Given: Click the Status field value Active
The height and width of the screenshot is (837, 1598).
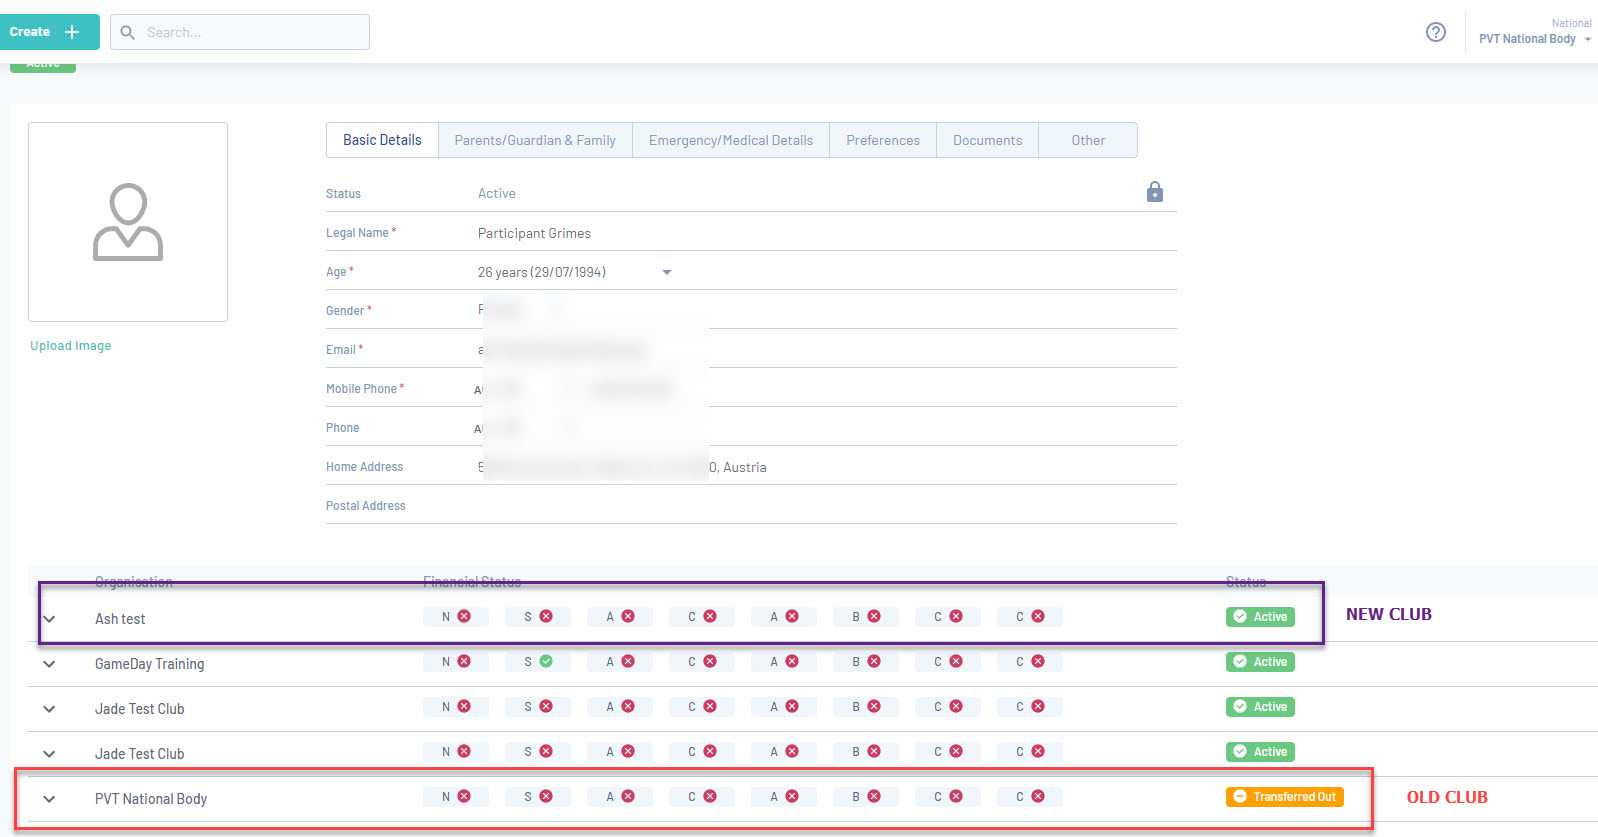Looking at the screenshot, I should tap(497, 194).
